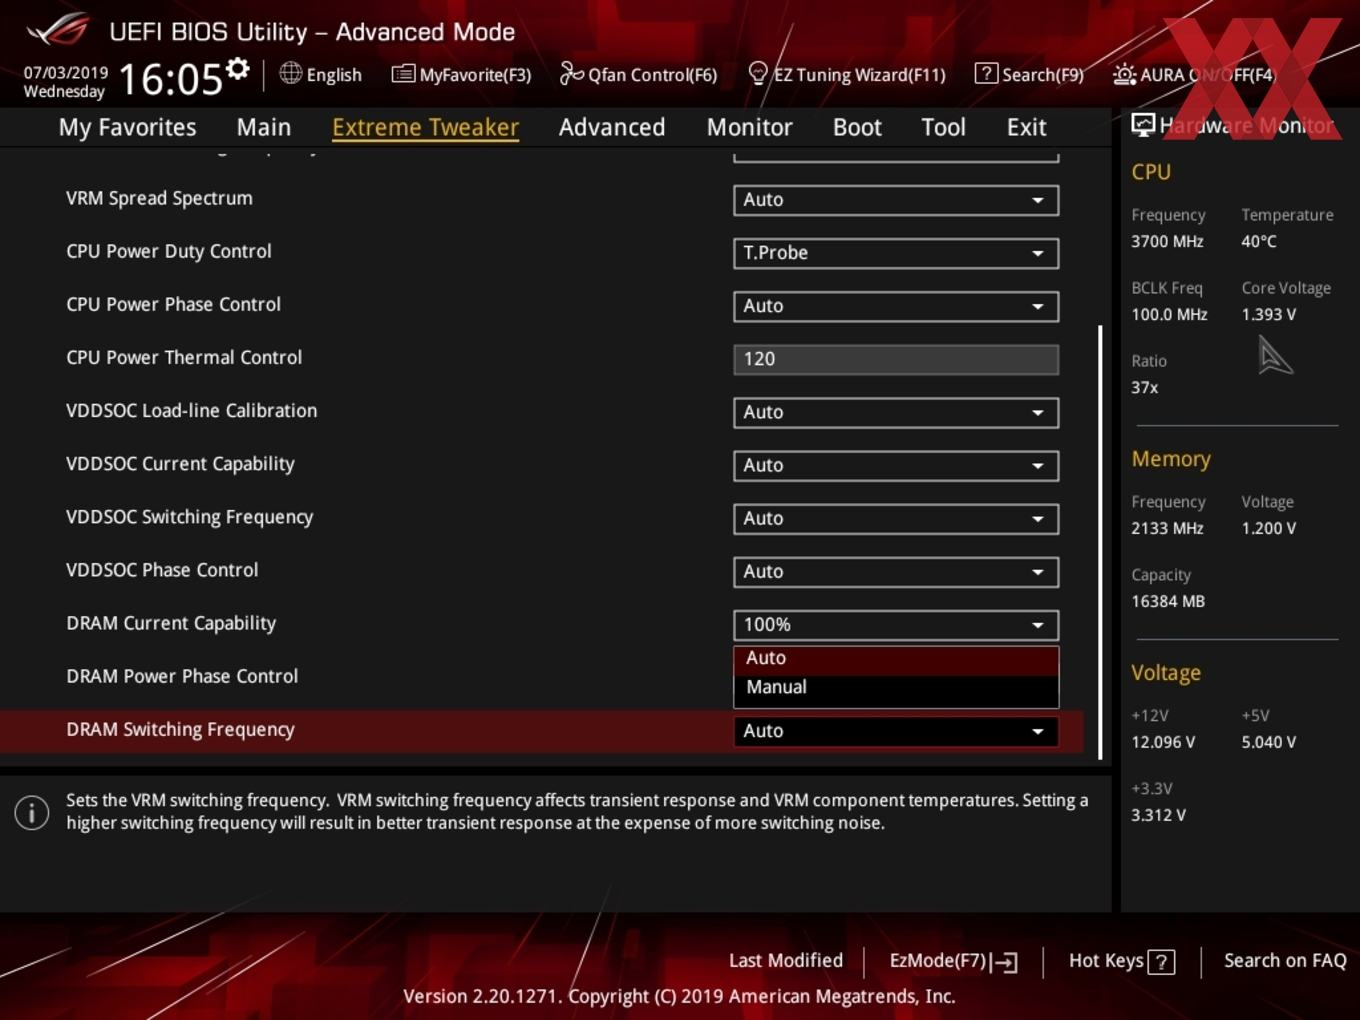Select the DRAM Power Phase Control row

540,677
